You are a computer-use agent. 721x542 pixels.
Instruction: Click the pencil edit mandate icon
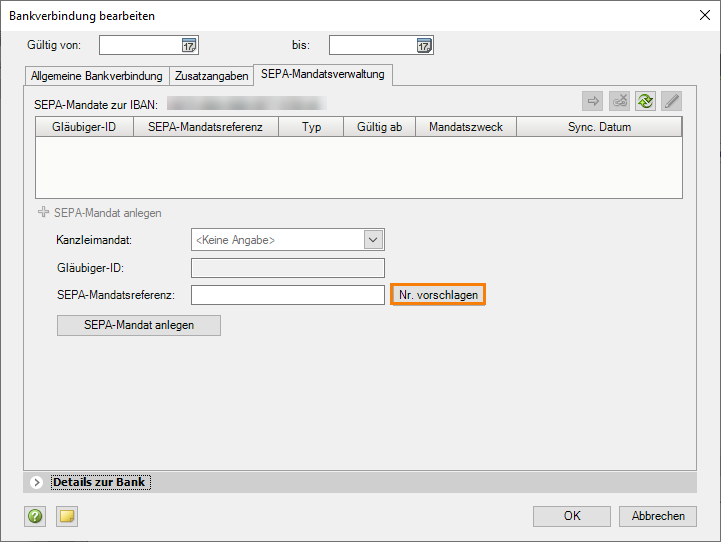pos(671,100)
